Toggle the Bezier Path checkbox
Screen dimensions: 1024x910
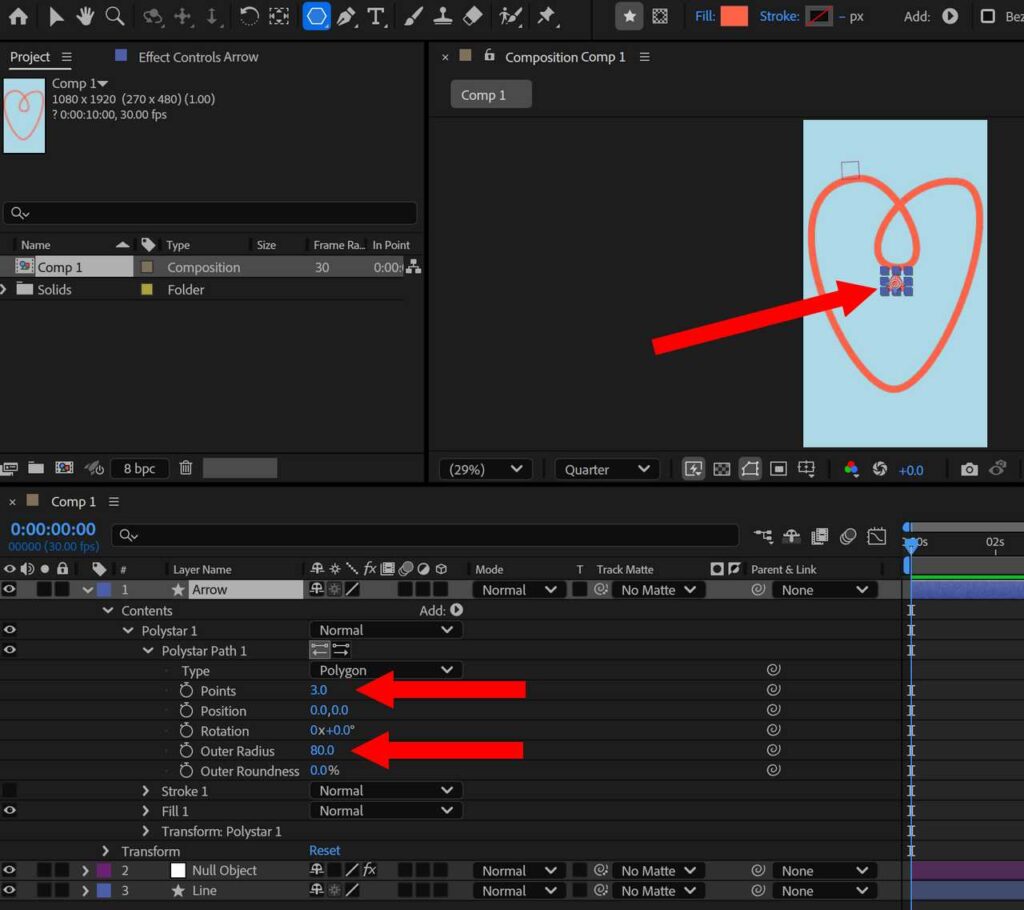988,16
